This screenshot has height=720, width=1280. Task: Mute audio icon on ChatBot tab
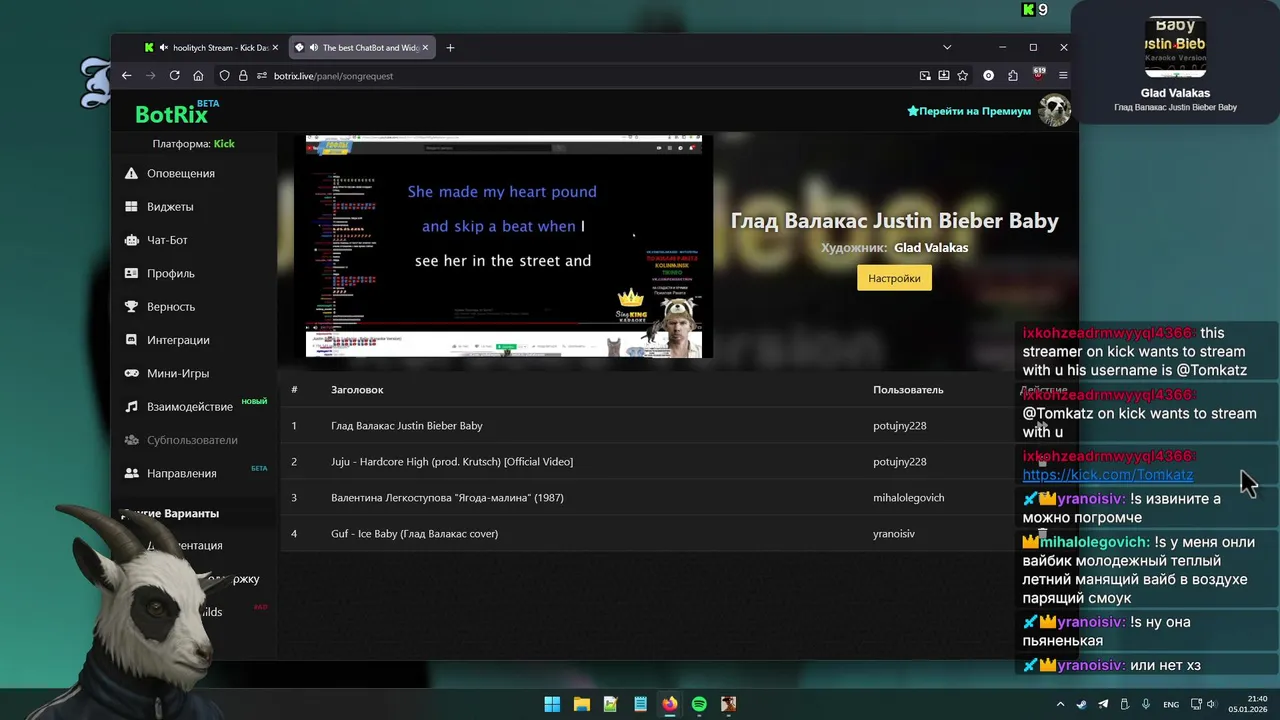coord(314,47)
